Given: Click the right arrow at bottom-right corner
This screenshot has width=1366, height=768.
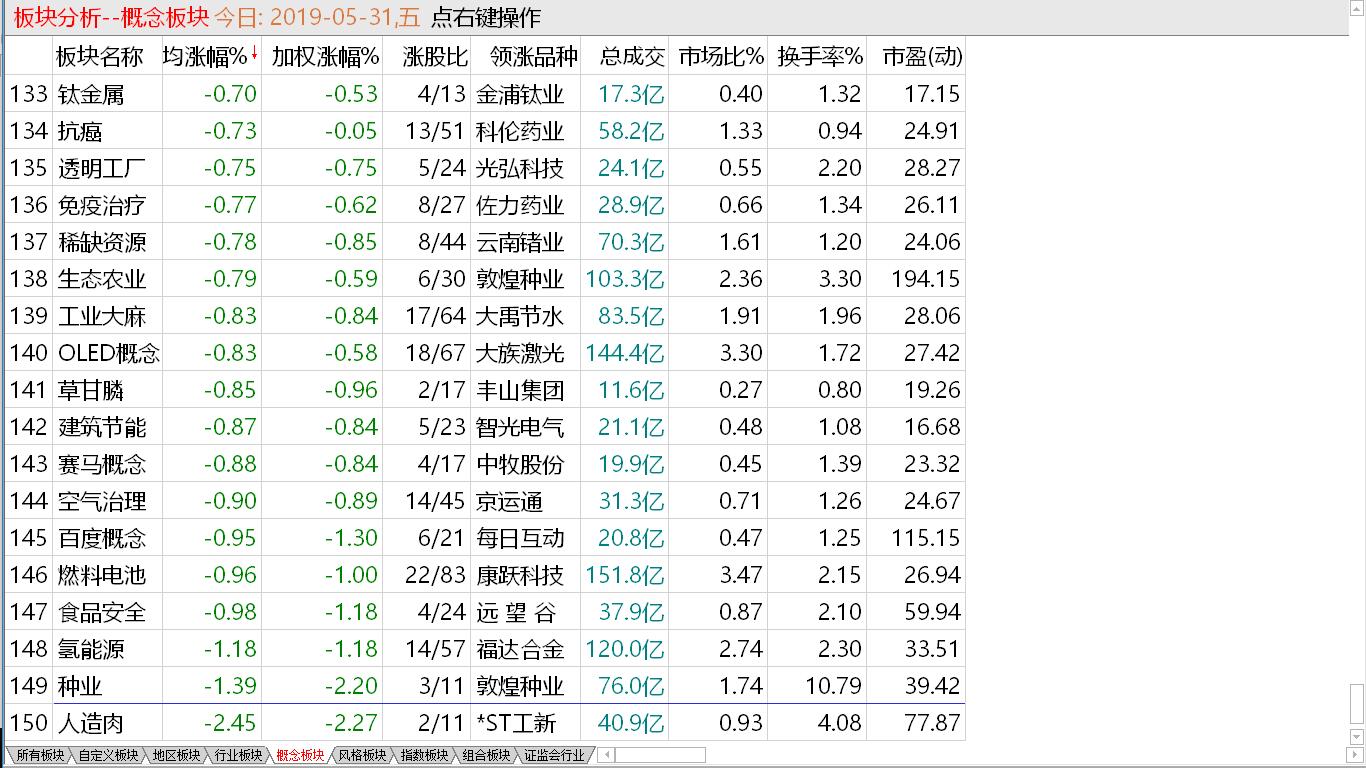Looking at the screenshot, I should click(x=1357, y=755).
